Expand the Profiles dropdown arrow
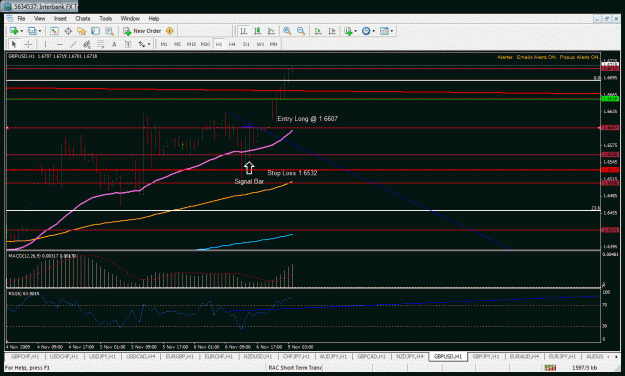The image size is (625, 376). (x=40, y=31)
